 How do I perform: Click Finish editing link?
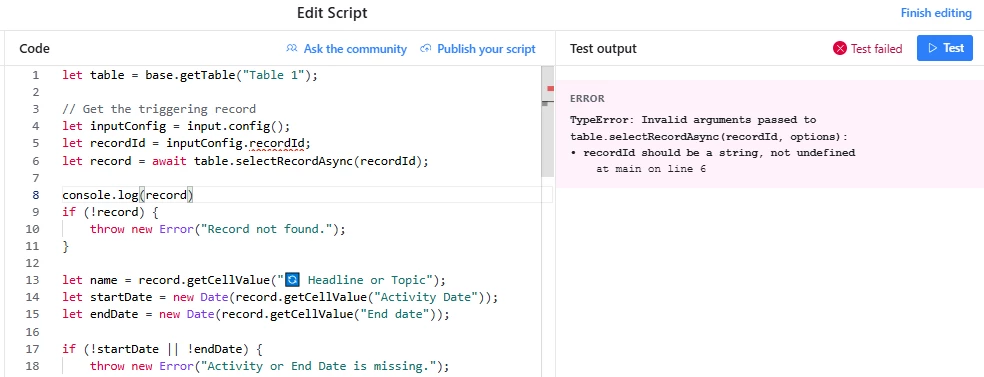pos(936,13)
